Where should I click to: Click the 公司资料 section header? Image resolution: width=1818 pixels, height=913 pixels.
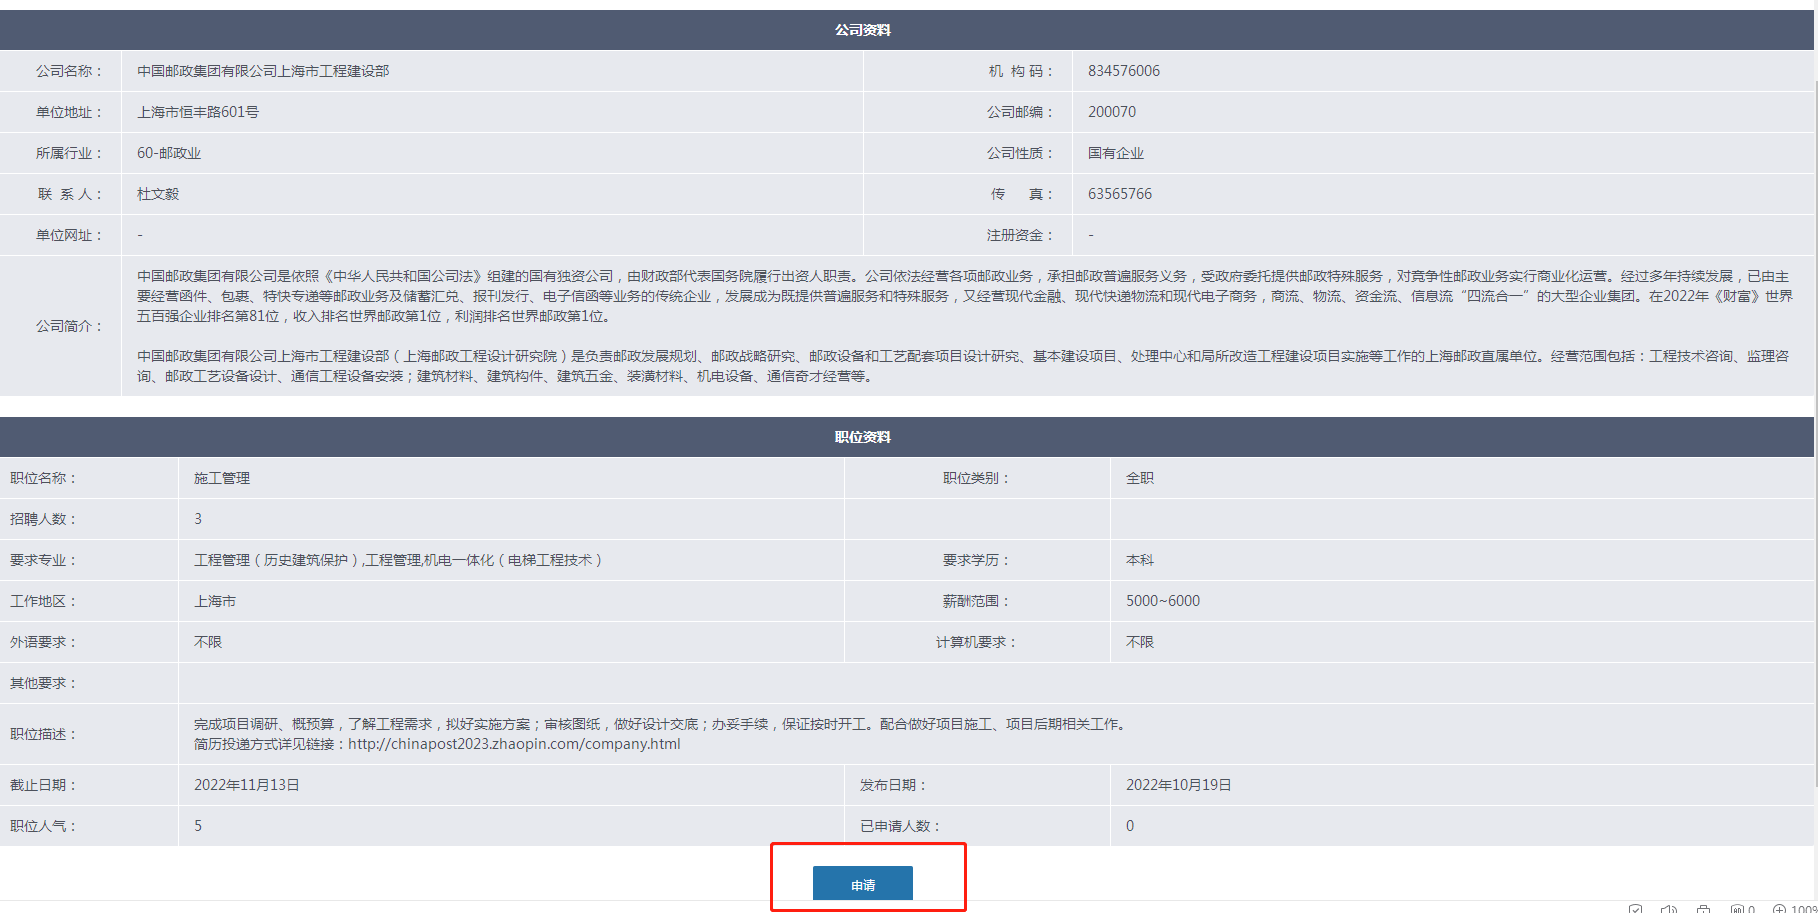point(862,30)
